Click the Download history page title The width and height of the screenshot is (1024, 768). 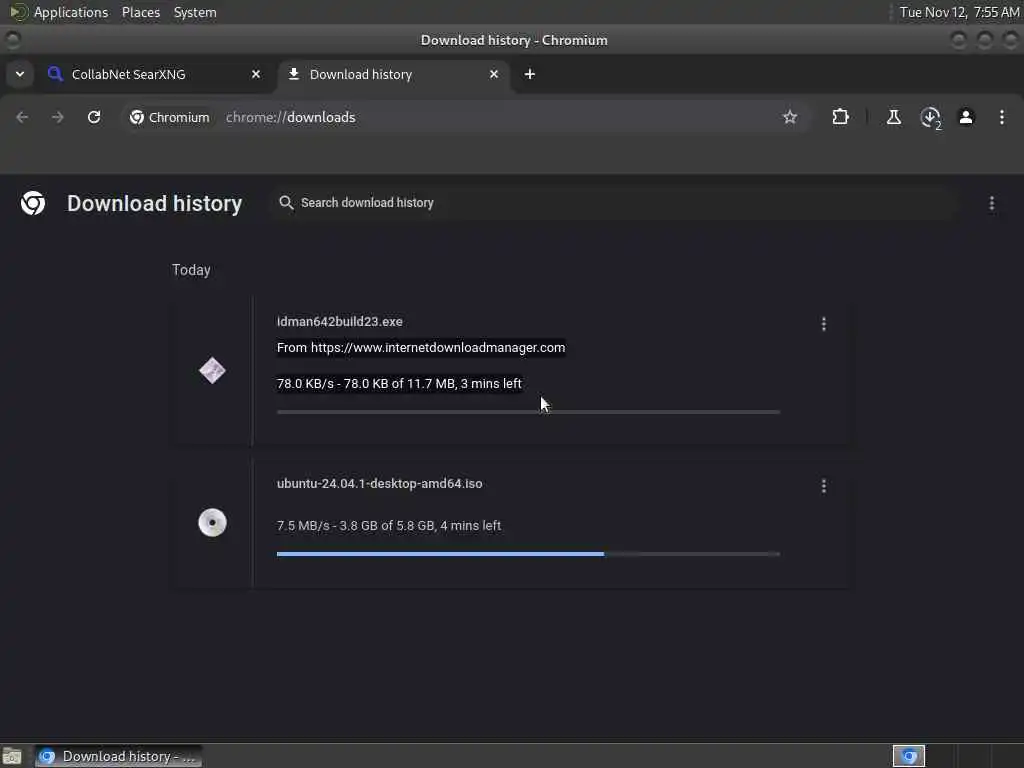155,204
